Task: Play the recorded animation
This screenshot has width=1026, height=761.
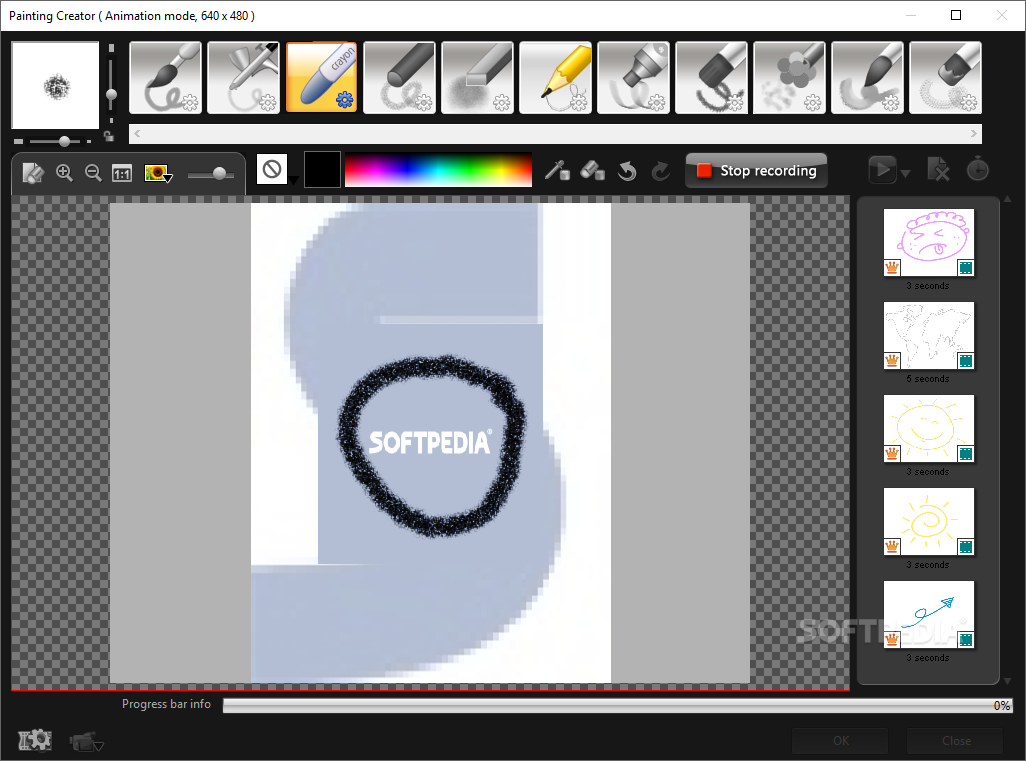Action: point(883,170)
